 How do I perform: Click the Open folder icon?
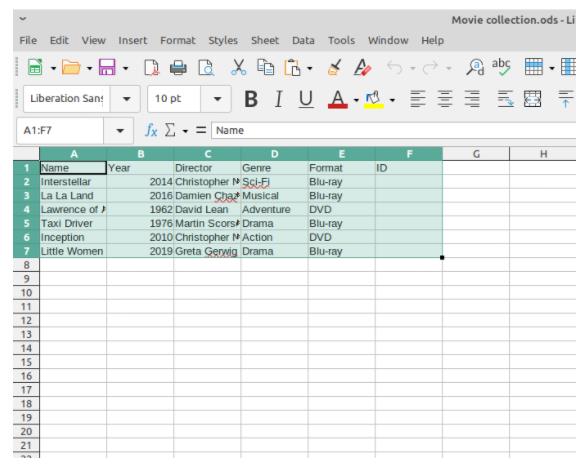pos(71,68)
